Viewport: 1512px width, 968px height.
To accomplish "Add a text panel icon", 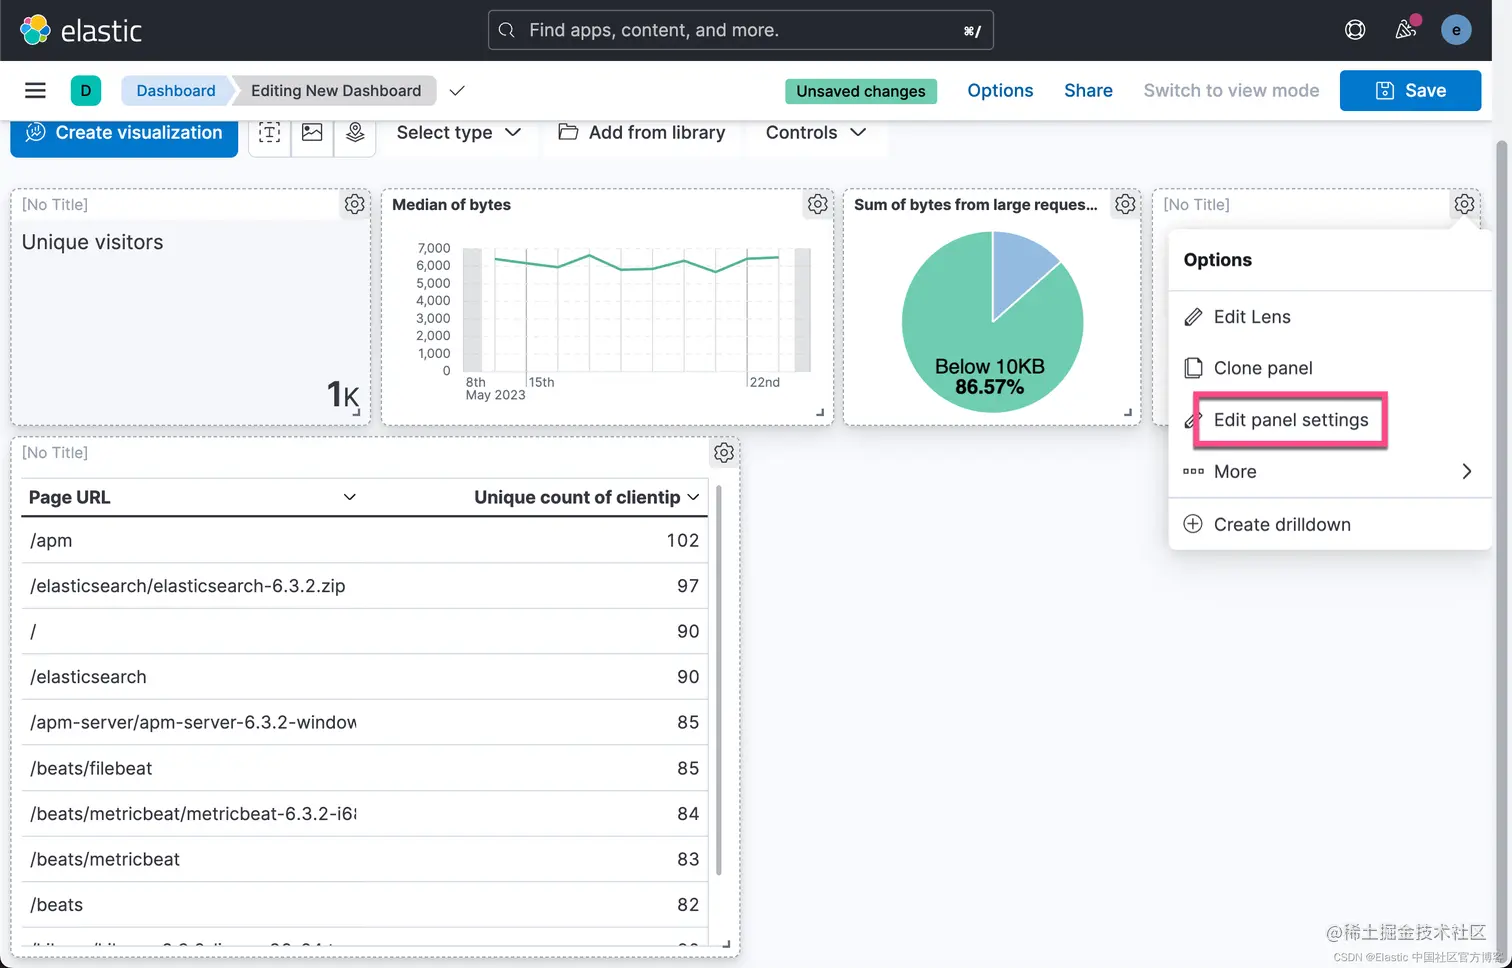I will tap(270, 133).
